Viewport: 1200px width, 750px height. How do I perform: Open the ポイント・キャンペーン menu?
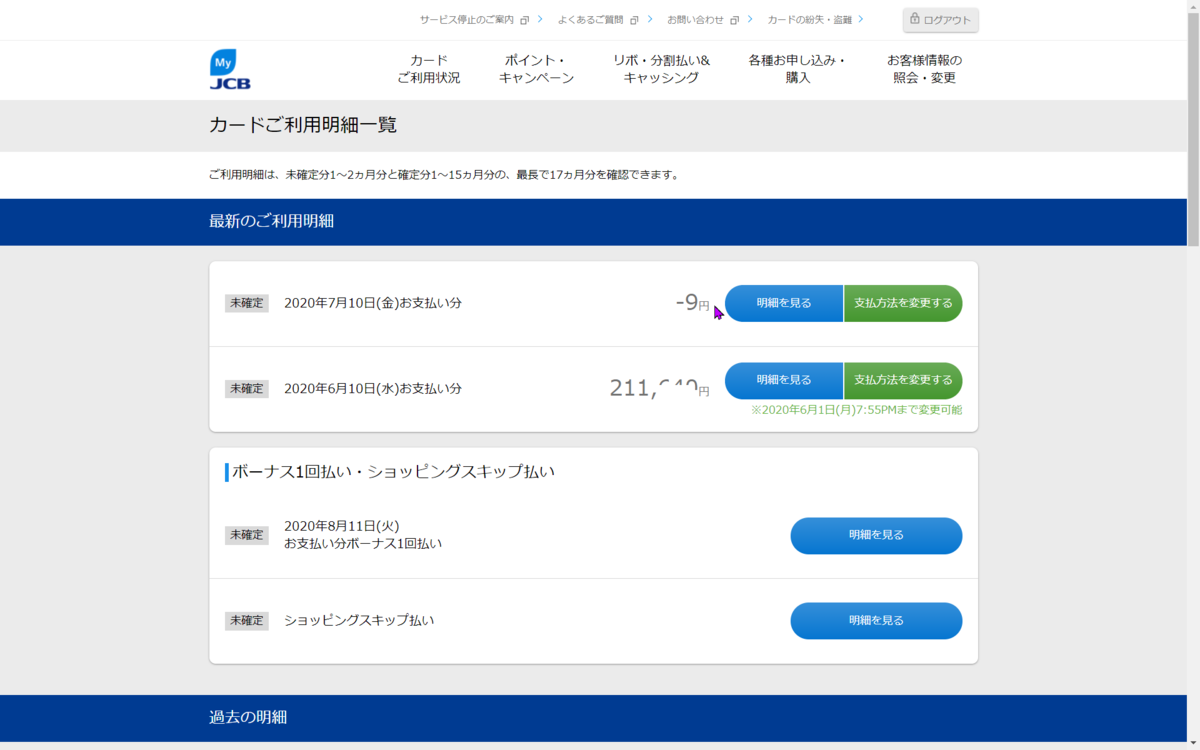[538, 70]
